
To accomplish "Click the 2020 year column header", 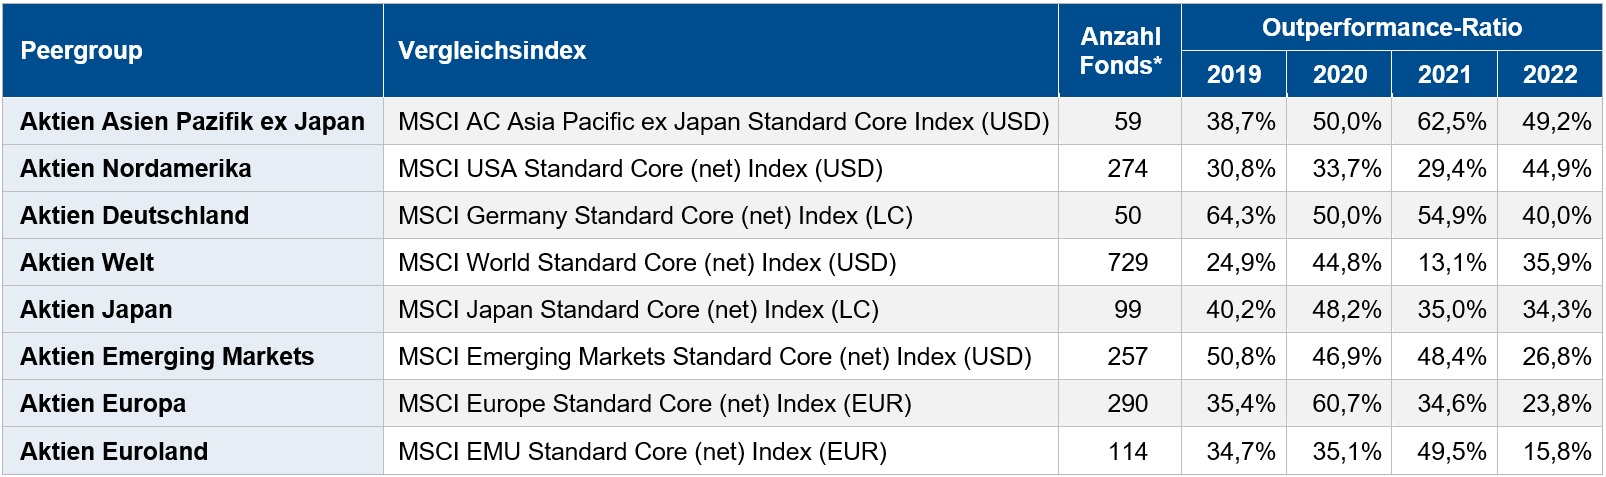I will click(1339, 75).
